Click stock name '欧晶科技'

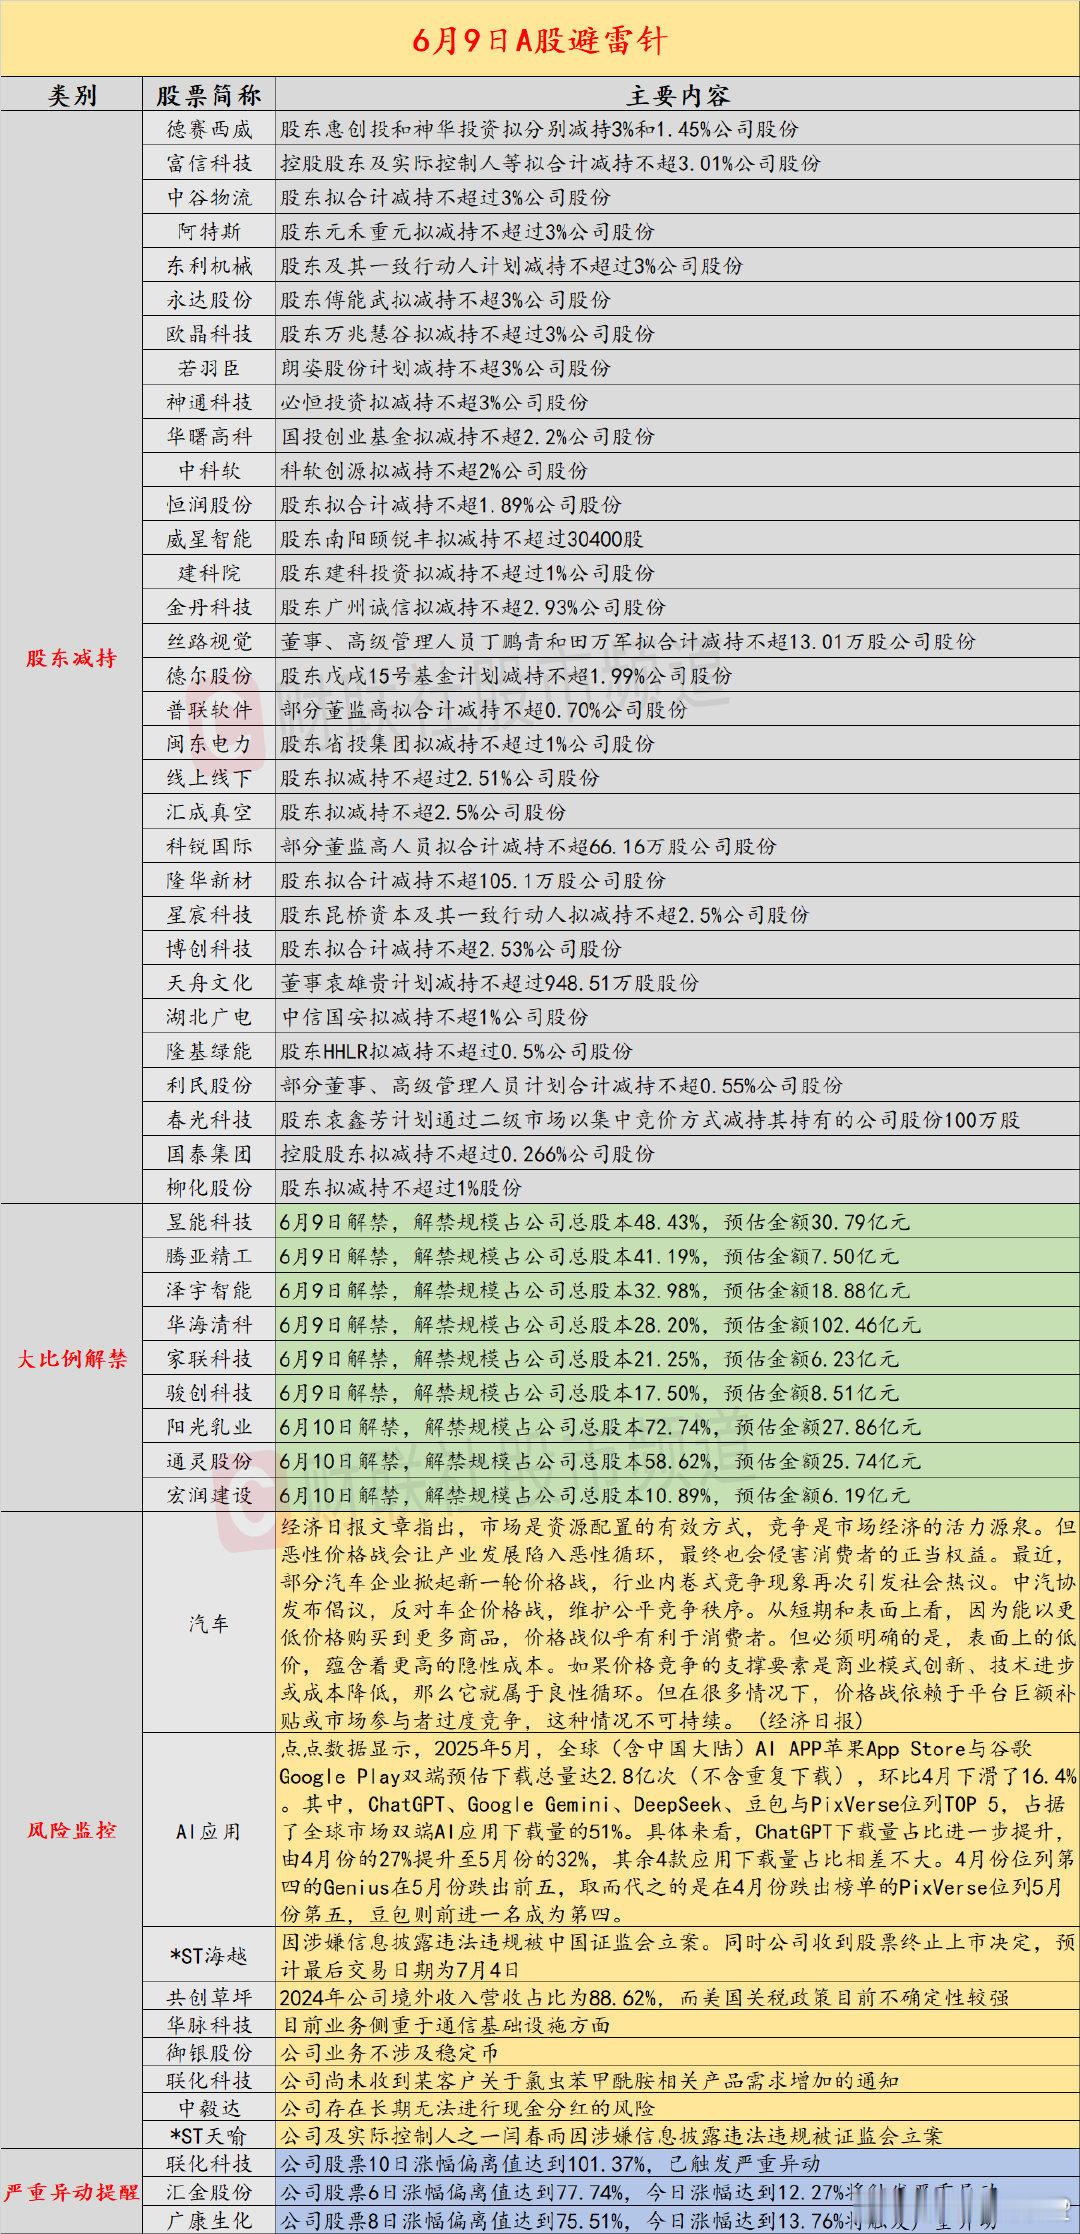point(209,333)
